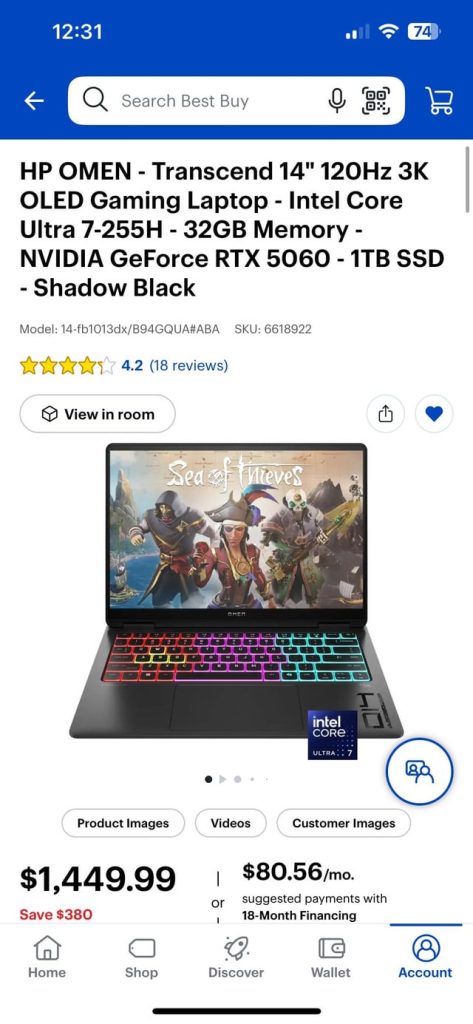473x1024 pixels.
Task: Tap the back arrow icon
Action: tap(34, 101)
